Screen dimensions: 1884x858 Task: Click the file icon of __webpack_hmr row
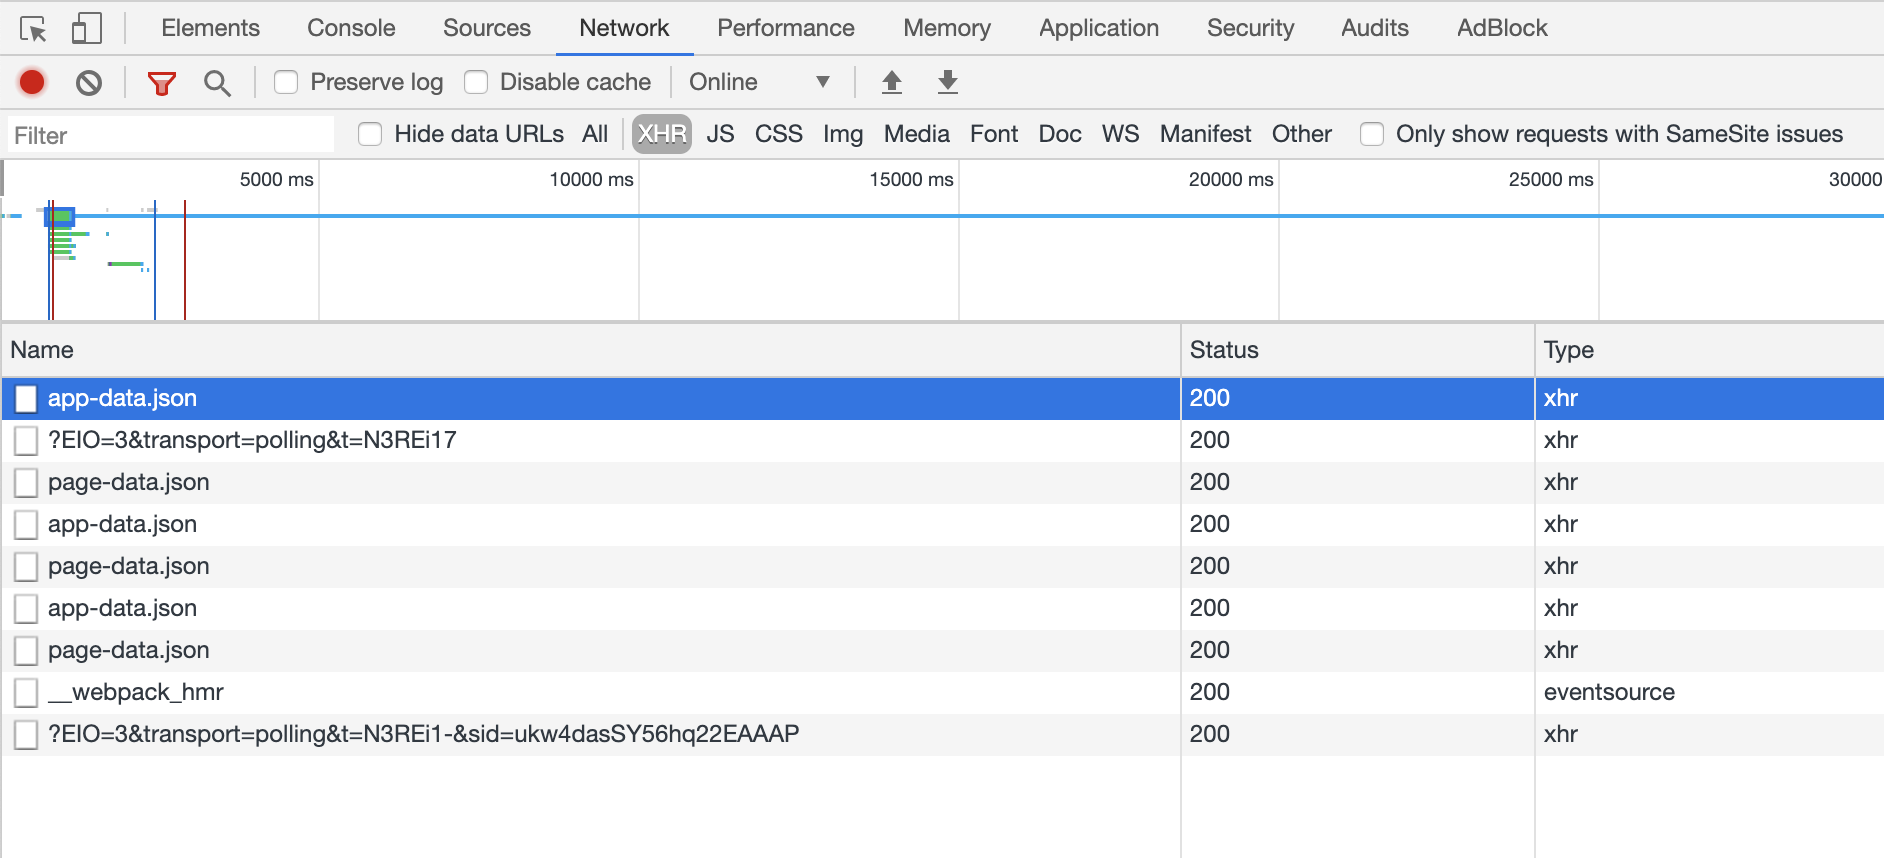pyautogui.click(x=26, y=692)
